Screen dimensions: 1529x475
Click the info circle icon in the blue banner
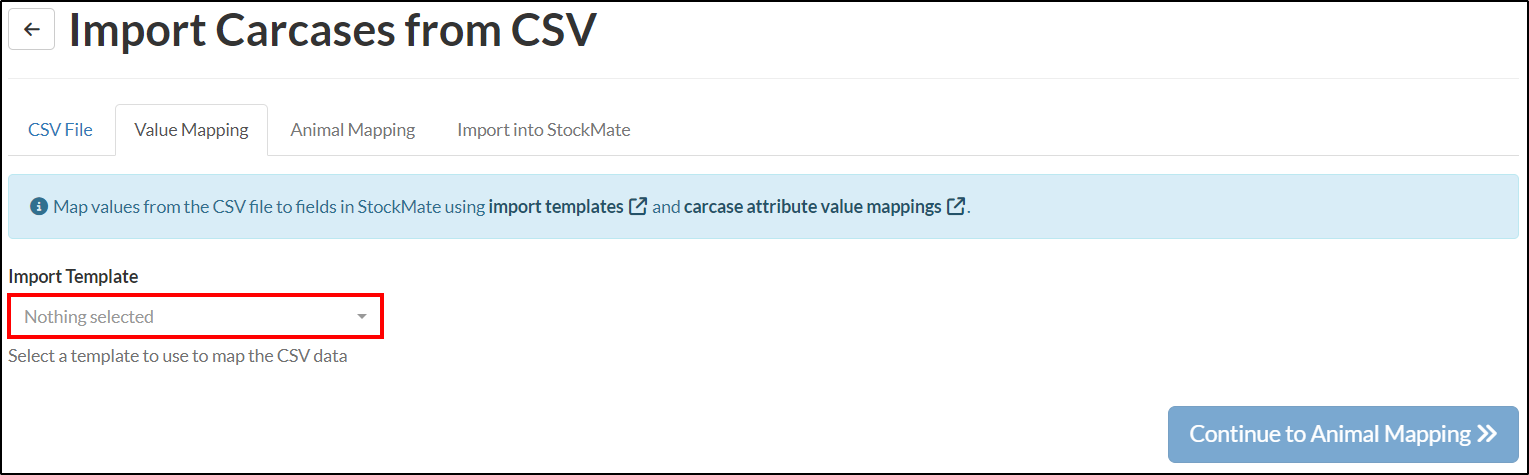point(39,207)
